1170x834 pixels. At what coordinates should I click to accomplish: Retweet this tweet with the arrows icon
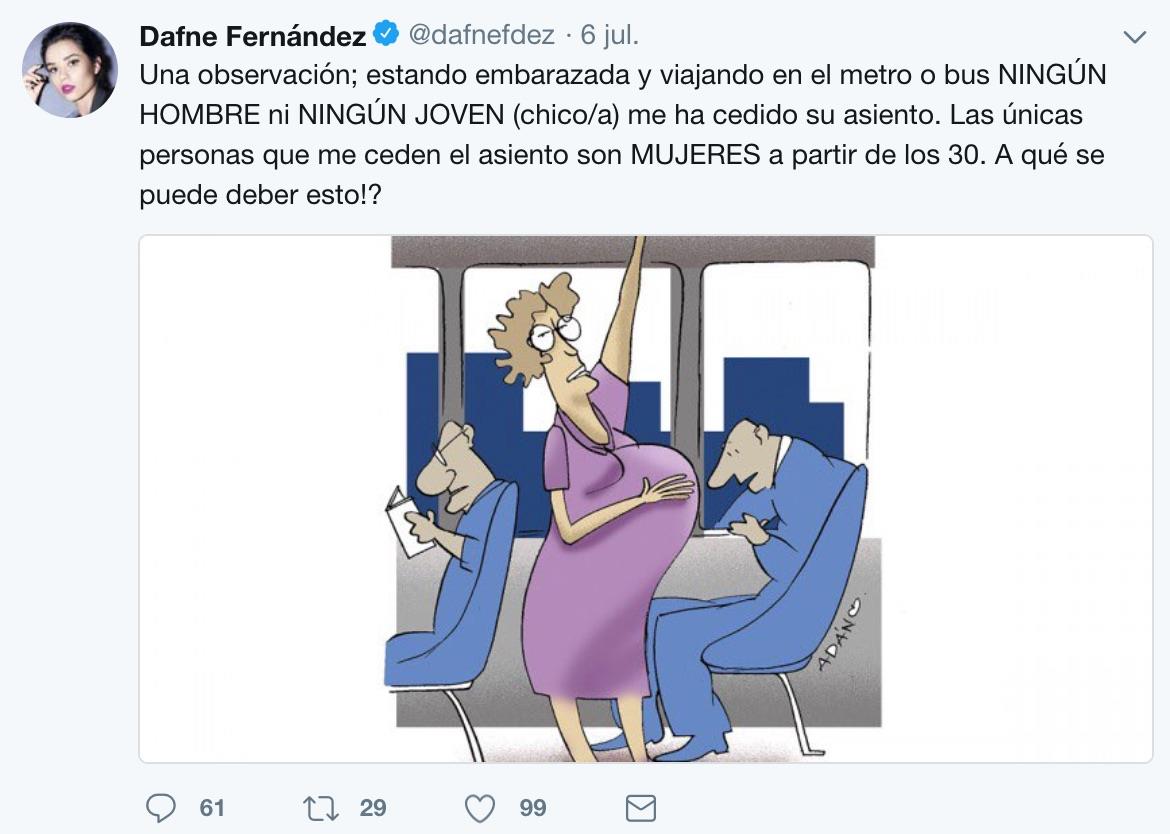(321, 807)
